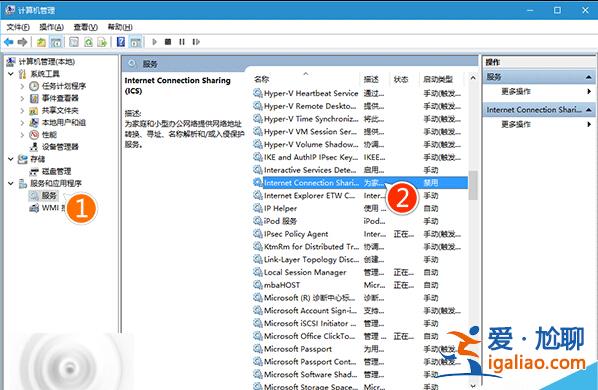Select Hyper-V Time Synchroniz... row
The image size is (598, 390).
360,119
